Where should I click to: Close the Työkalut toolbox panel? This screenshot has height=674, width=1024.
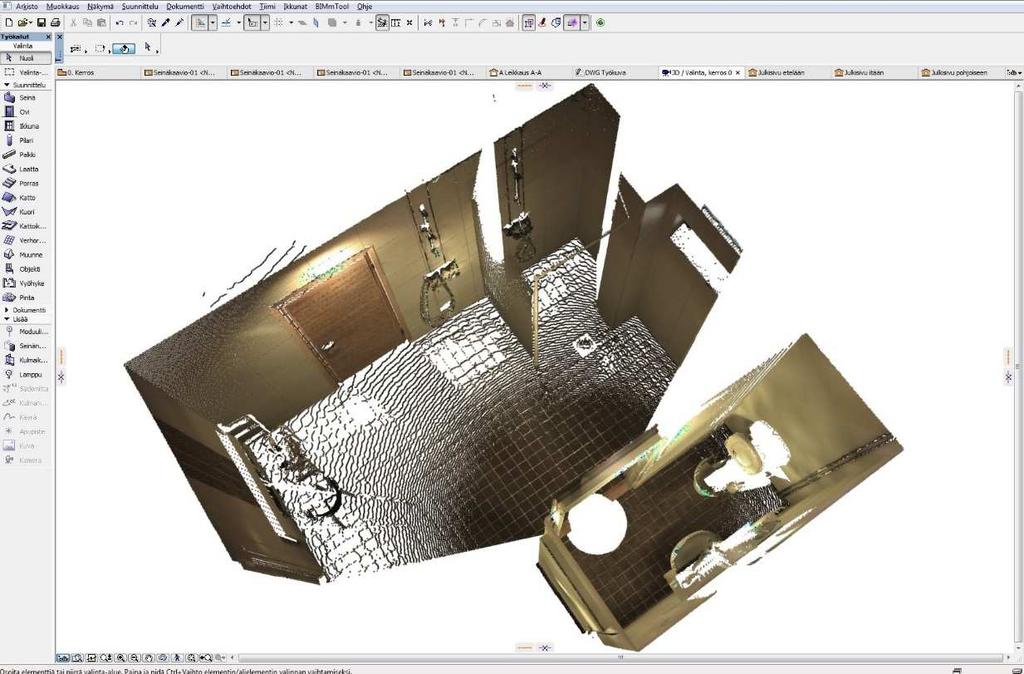coord(48,37)
